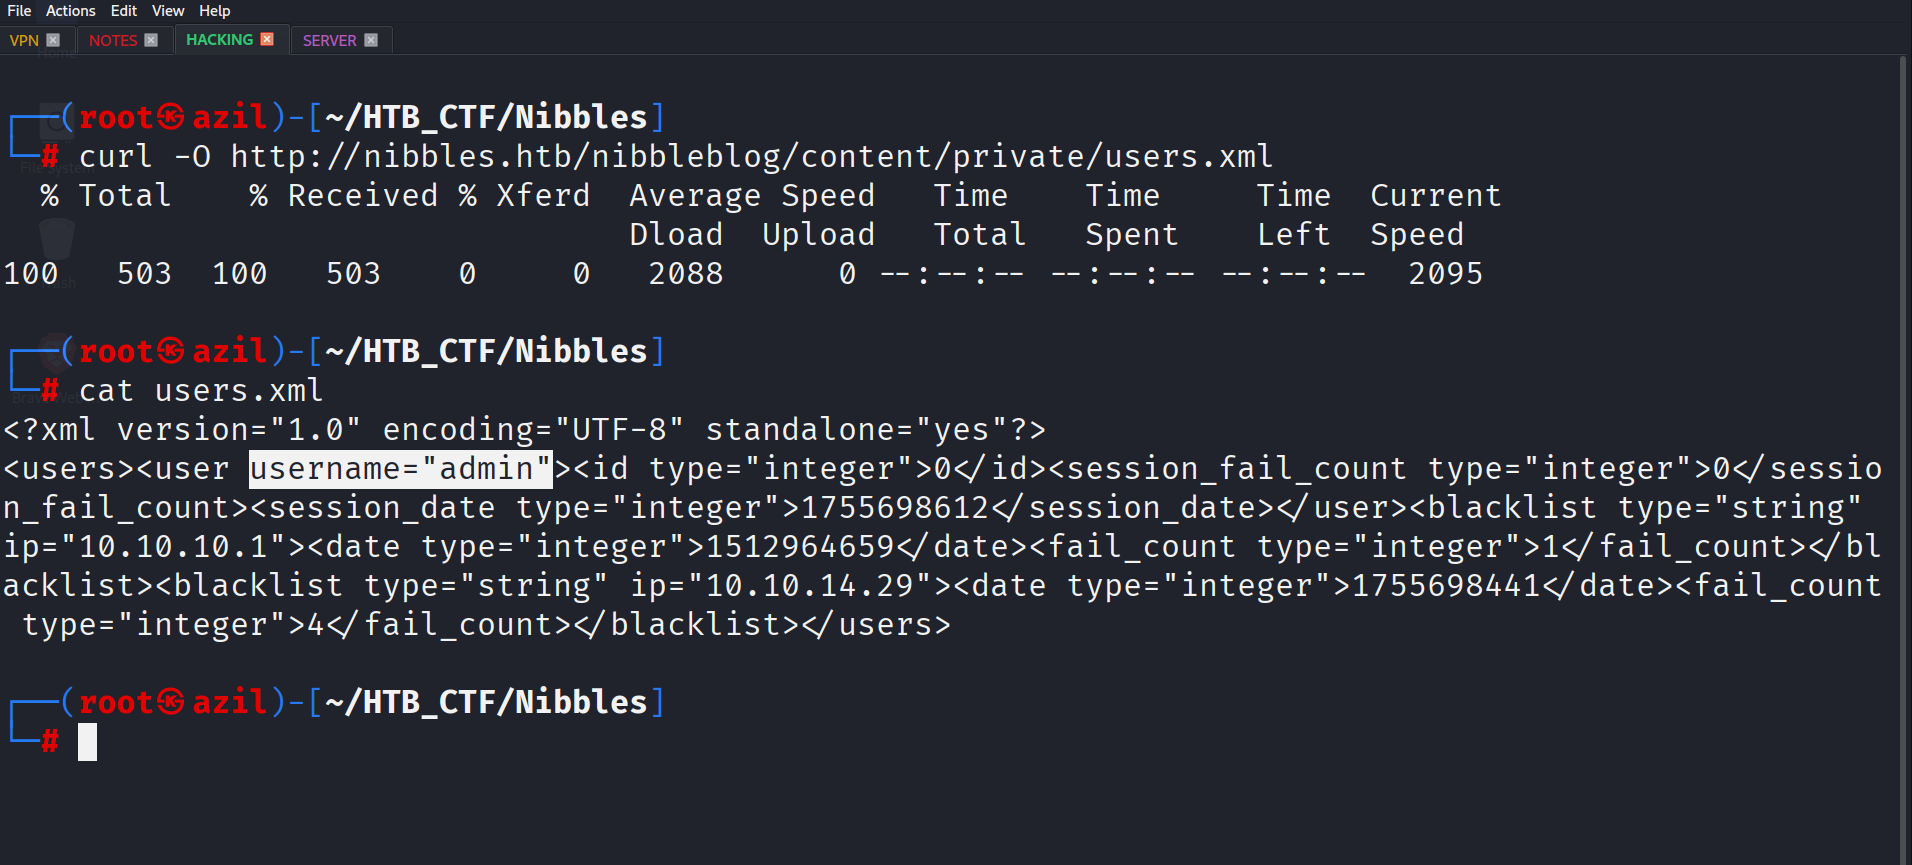1912x865 pixels.
Task: Switch to the SERVER tab
Action: coord(329,41)
